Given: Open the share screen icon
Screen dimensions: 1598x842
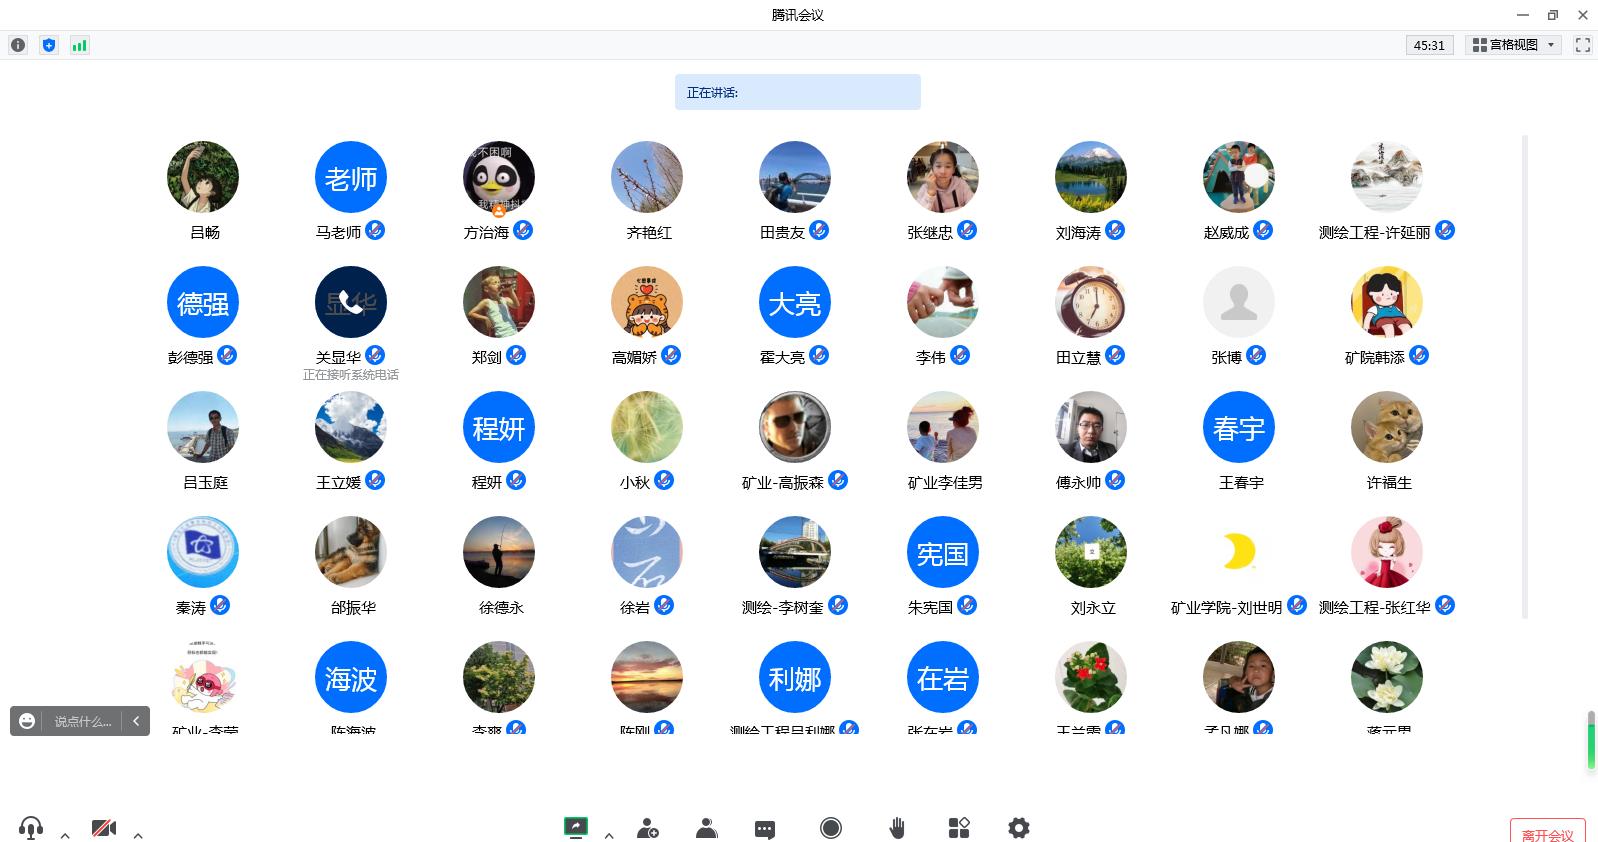Looking at the screenshot, I should tap(575, 827).
